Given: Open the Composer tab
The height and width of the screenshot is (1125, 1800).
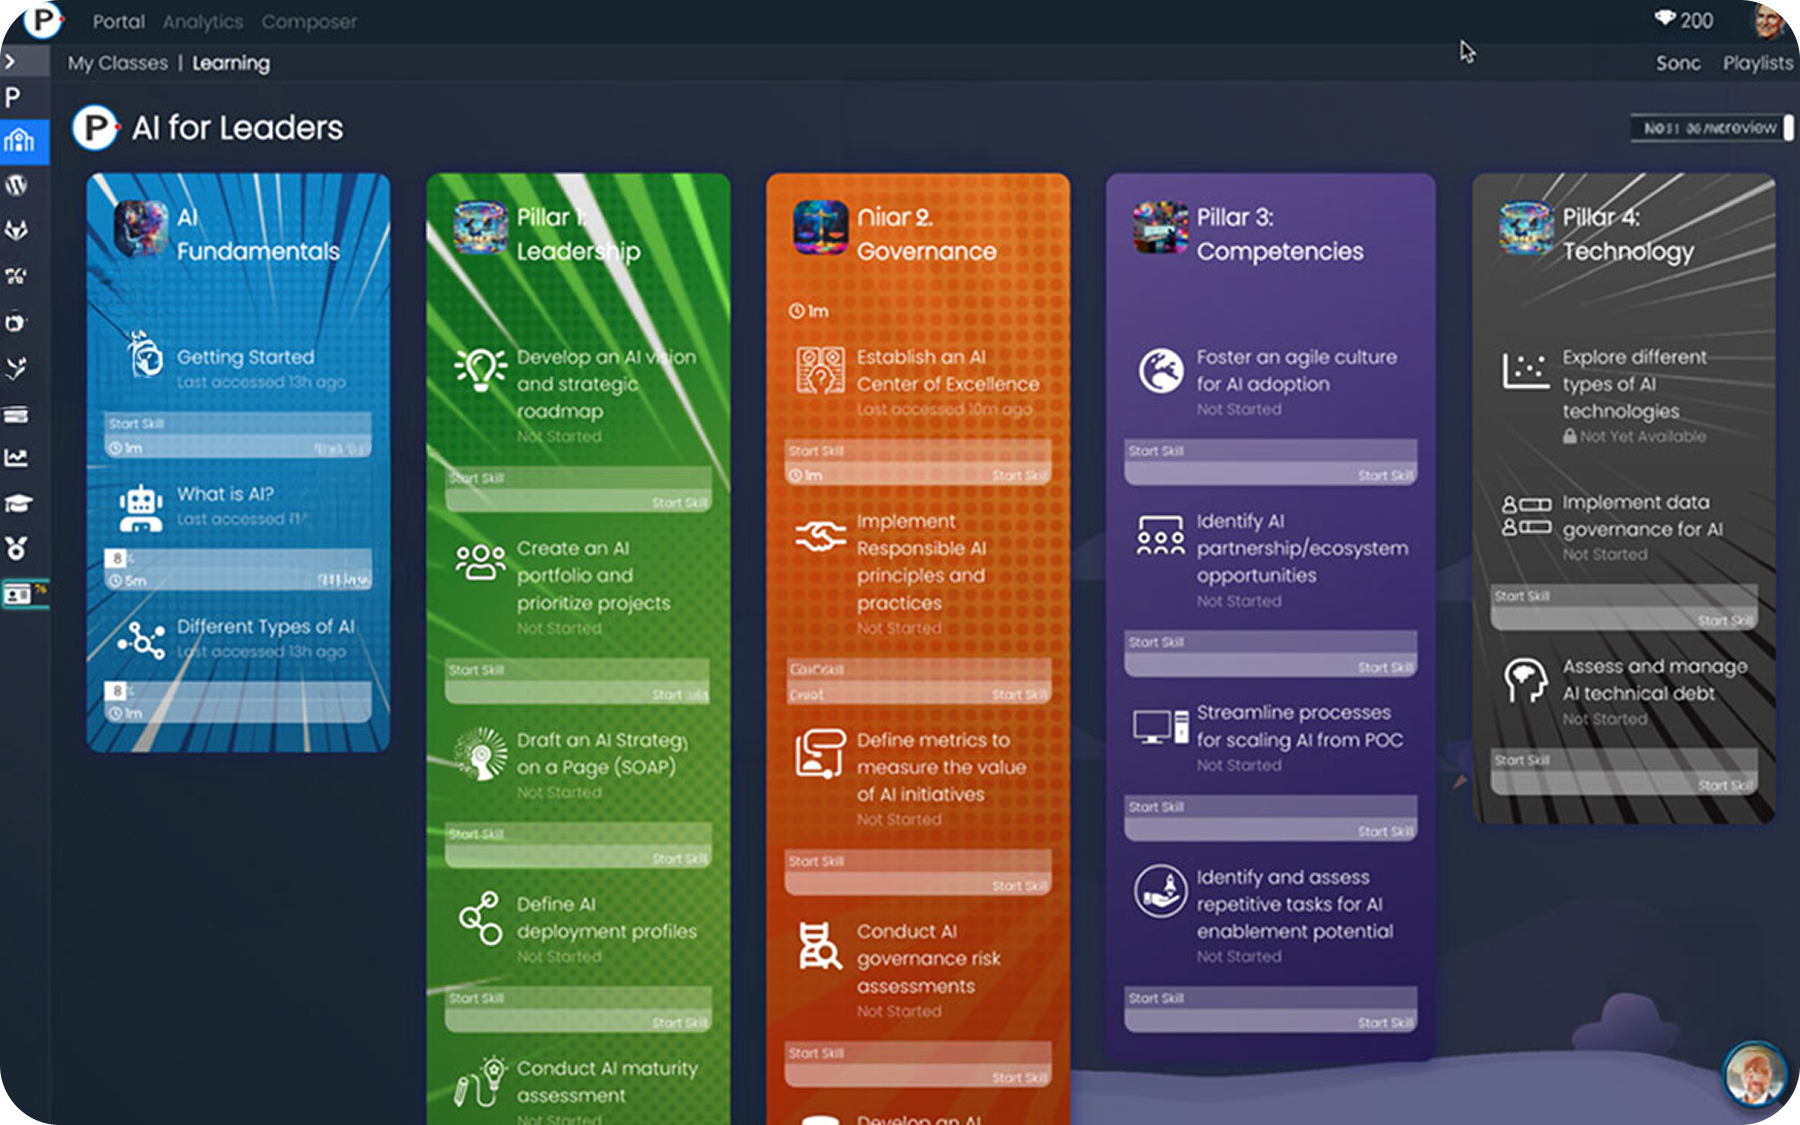Looking at the screenshot, I should pyautogui.click(x=309, y=21).
